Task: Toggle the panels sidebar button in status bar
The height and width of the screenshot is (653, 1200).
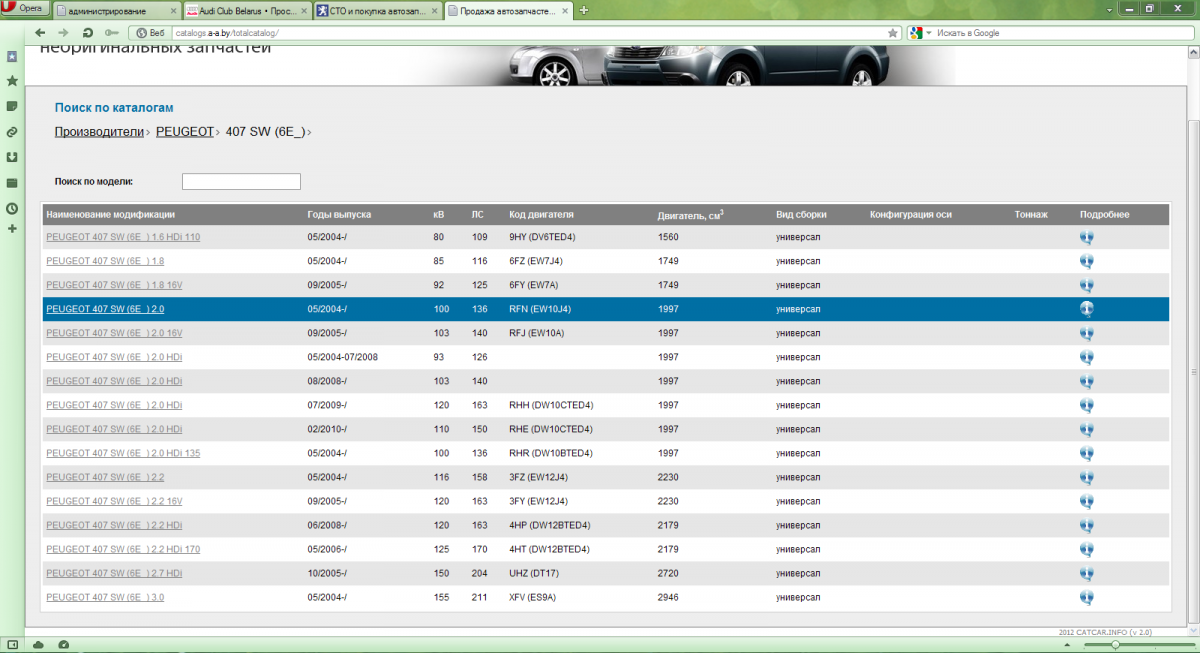Action: click(12, 644)
